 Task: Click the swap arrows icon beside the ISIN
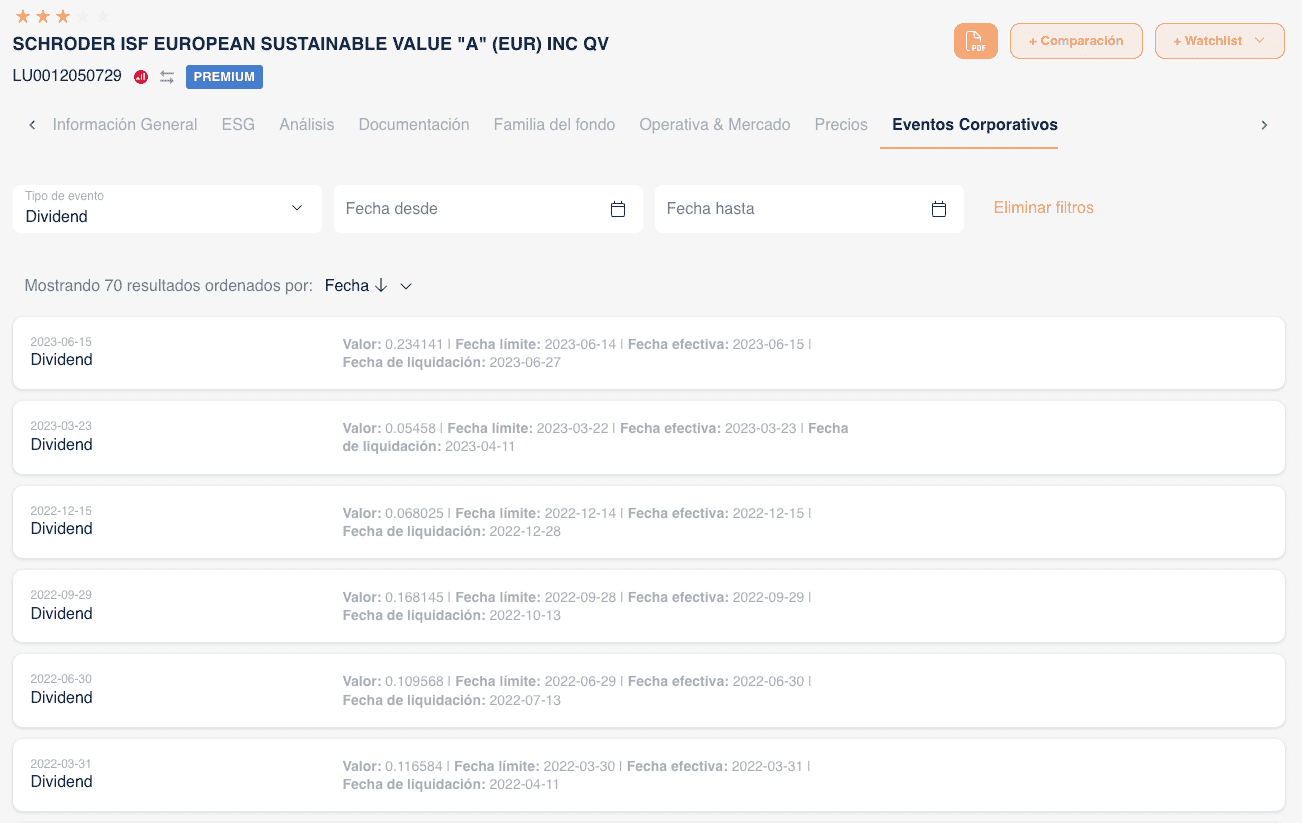tap(167, 77)
